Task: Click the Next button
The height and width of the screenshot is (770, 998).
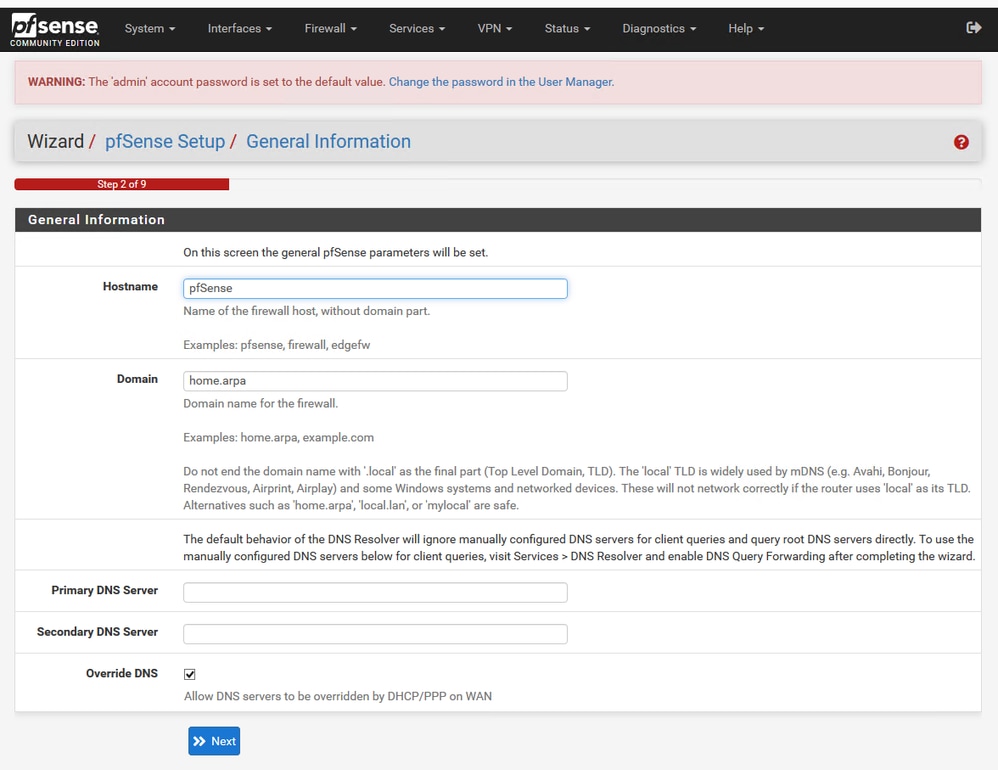Action: click(x=214, y=741)
